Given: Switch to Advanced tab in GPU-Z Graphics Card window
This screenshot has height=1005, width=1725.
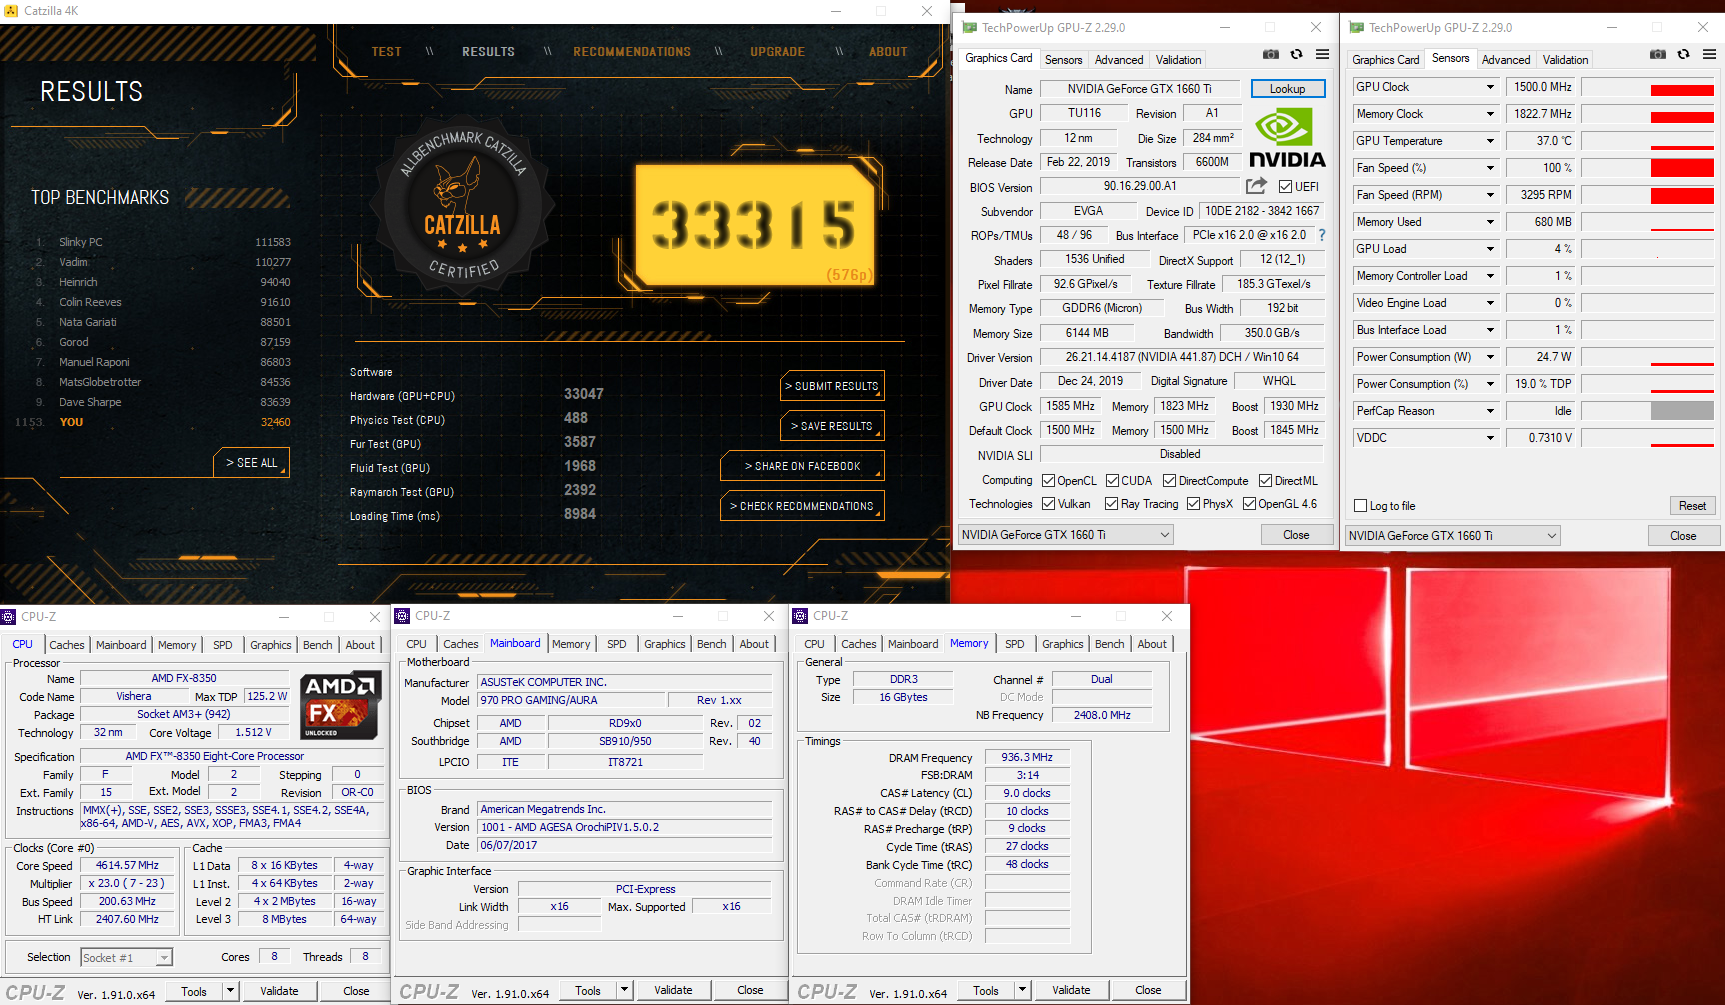Looking at the screenshot, I should (x=1118, y=60).
